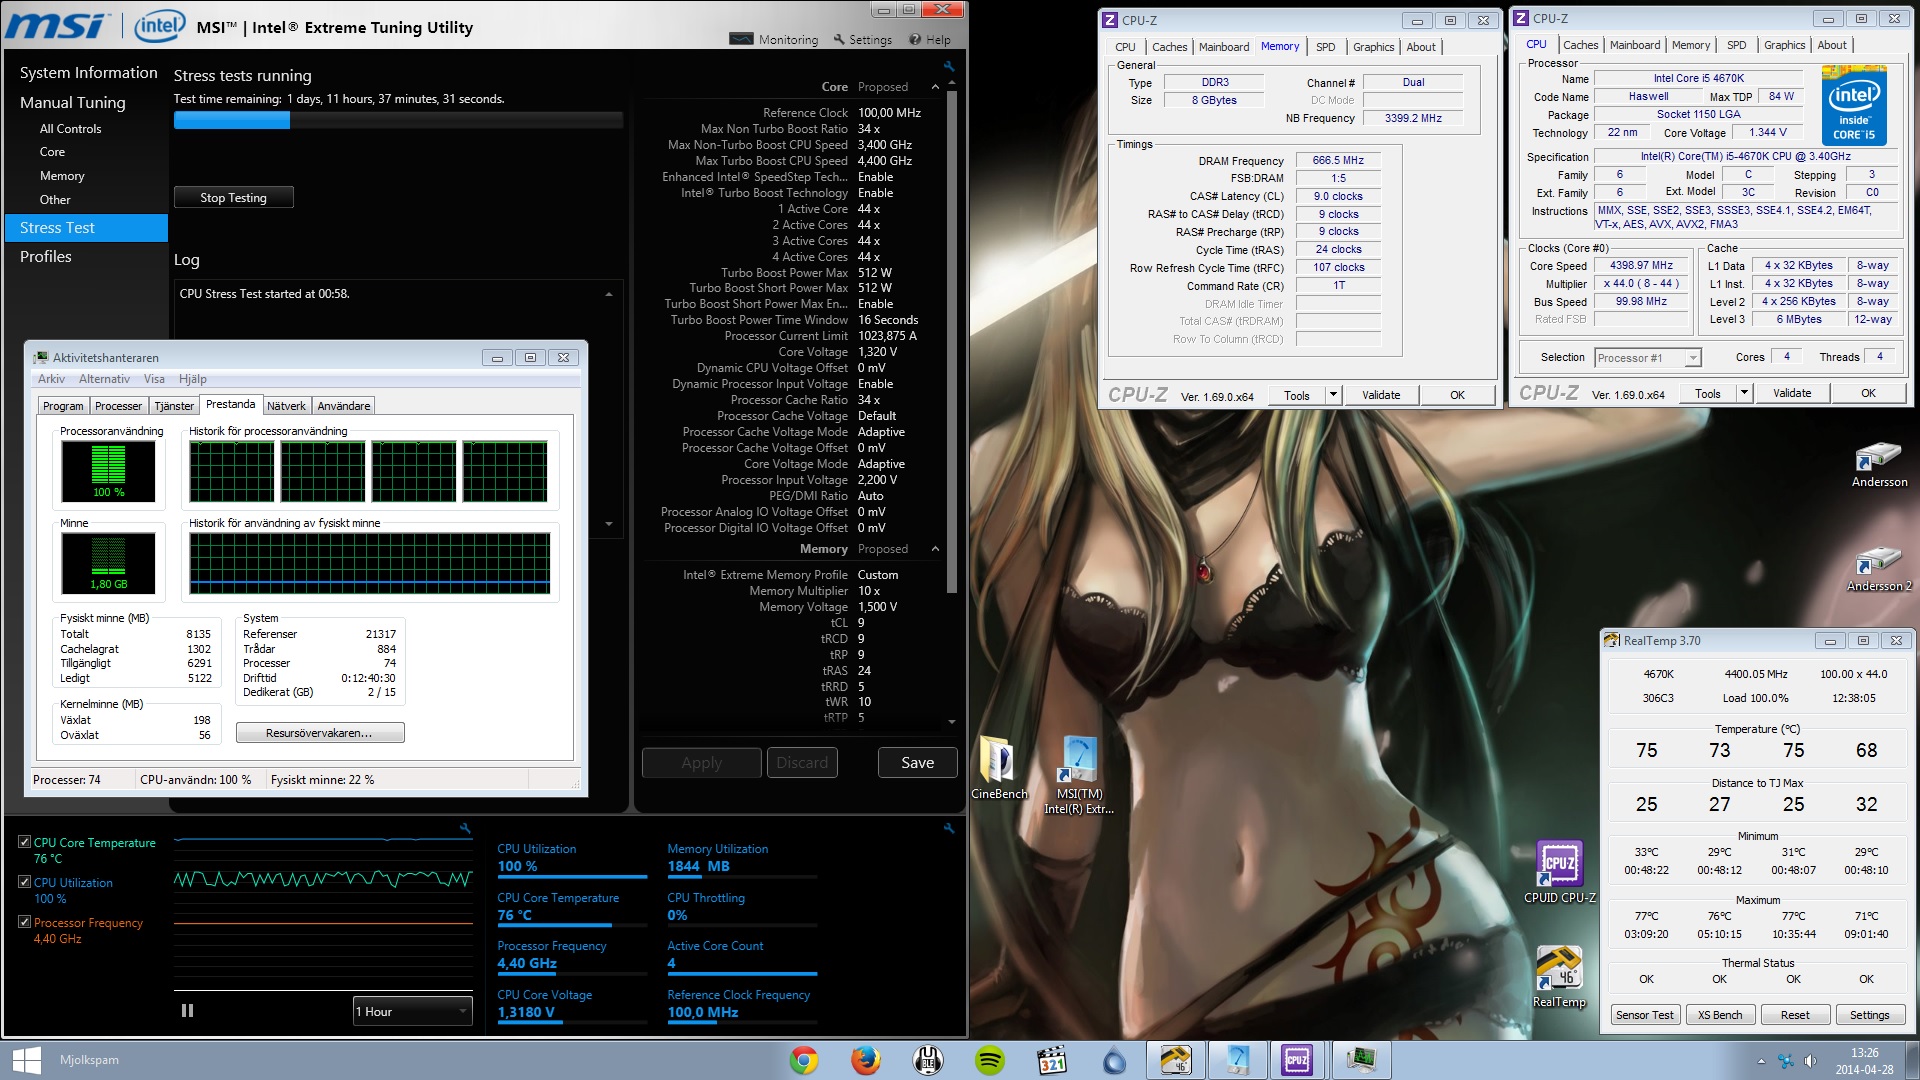Click the XTU settings panel vertical scrollbar
Image resolution: width=1920 pixels, height=1080 pixels.
tap(951, 340)
